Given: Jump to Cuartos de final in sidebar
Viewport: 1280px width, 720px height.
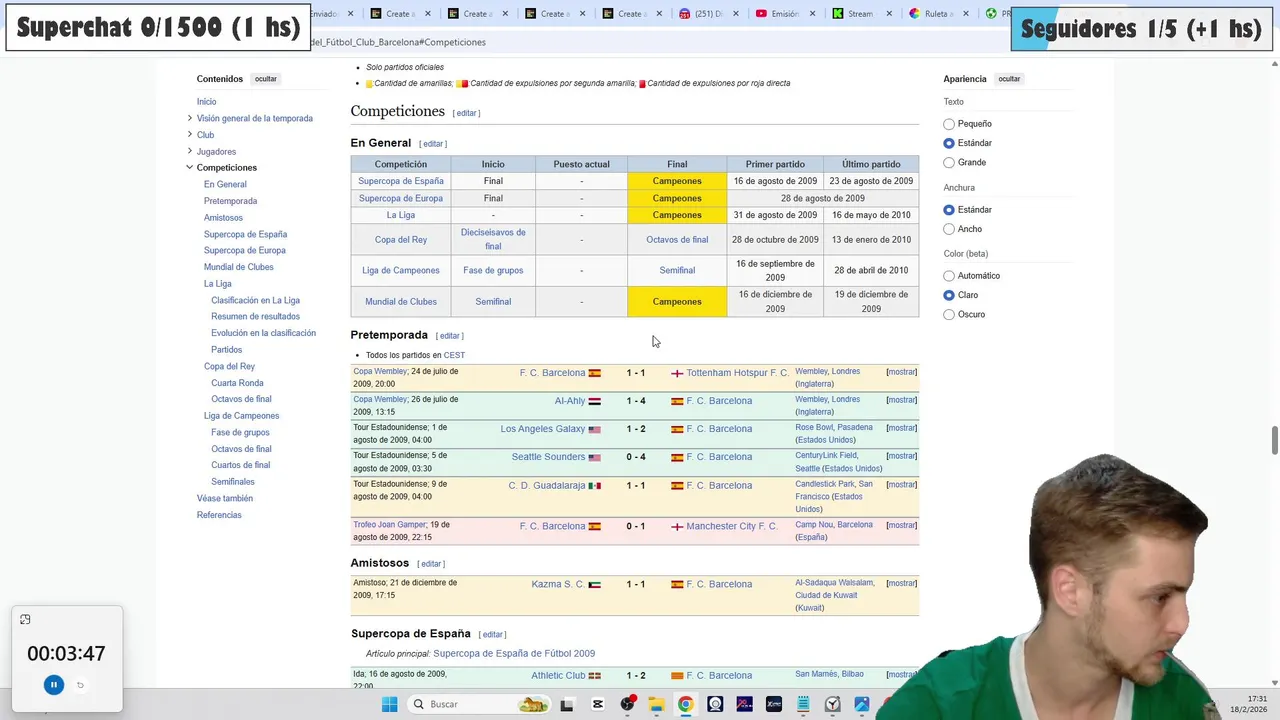Looking at the screenshot, I should point(240,465).
